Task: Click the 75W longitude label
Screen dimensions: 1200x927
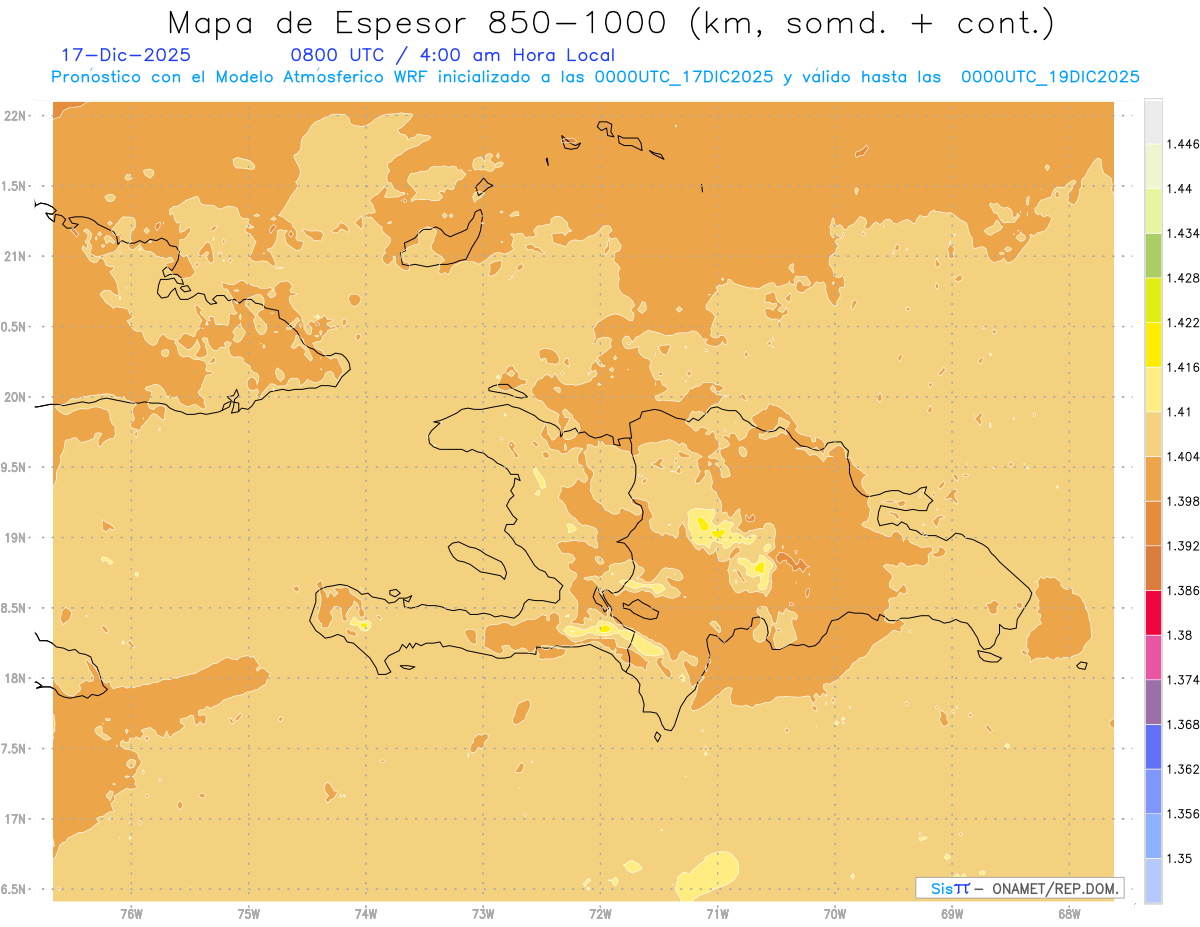Action: tap(249, 913)
